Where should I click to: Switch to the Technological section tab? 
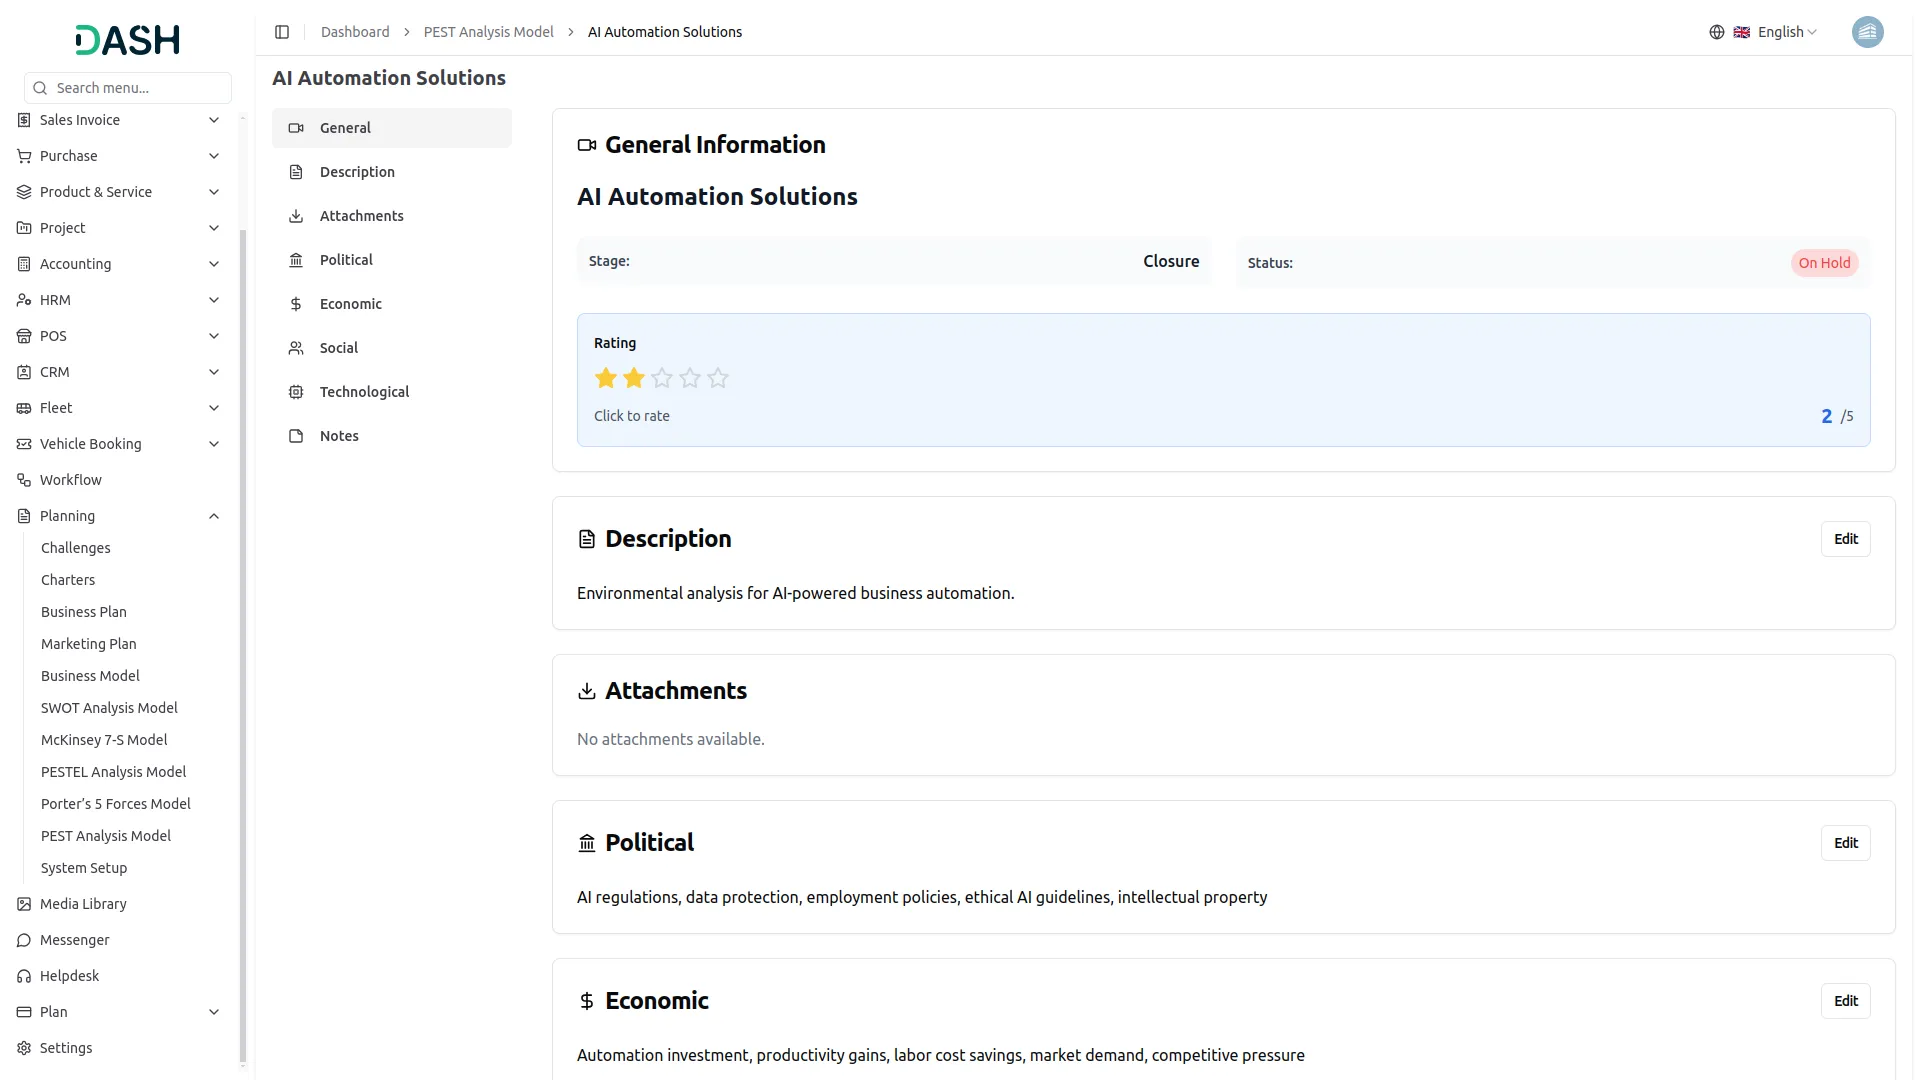[364, 392]
